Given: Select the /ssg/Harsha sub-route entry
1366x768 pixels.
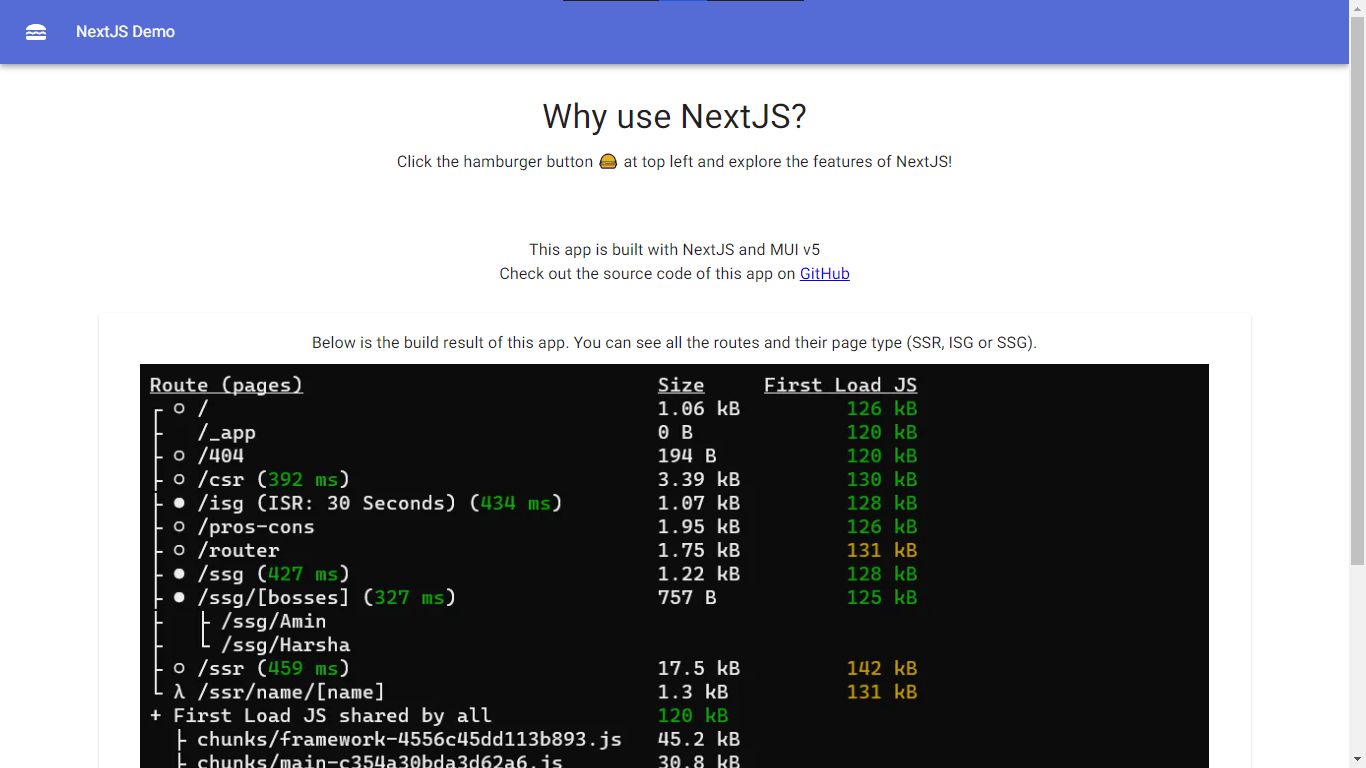Looking at the screenshot, I should (x=285, y=645).
